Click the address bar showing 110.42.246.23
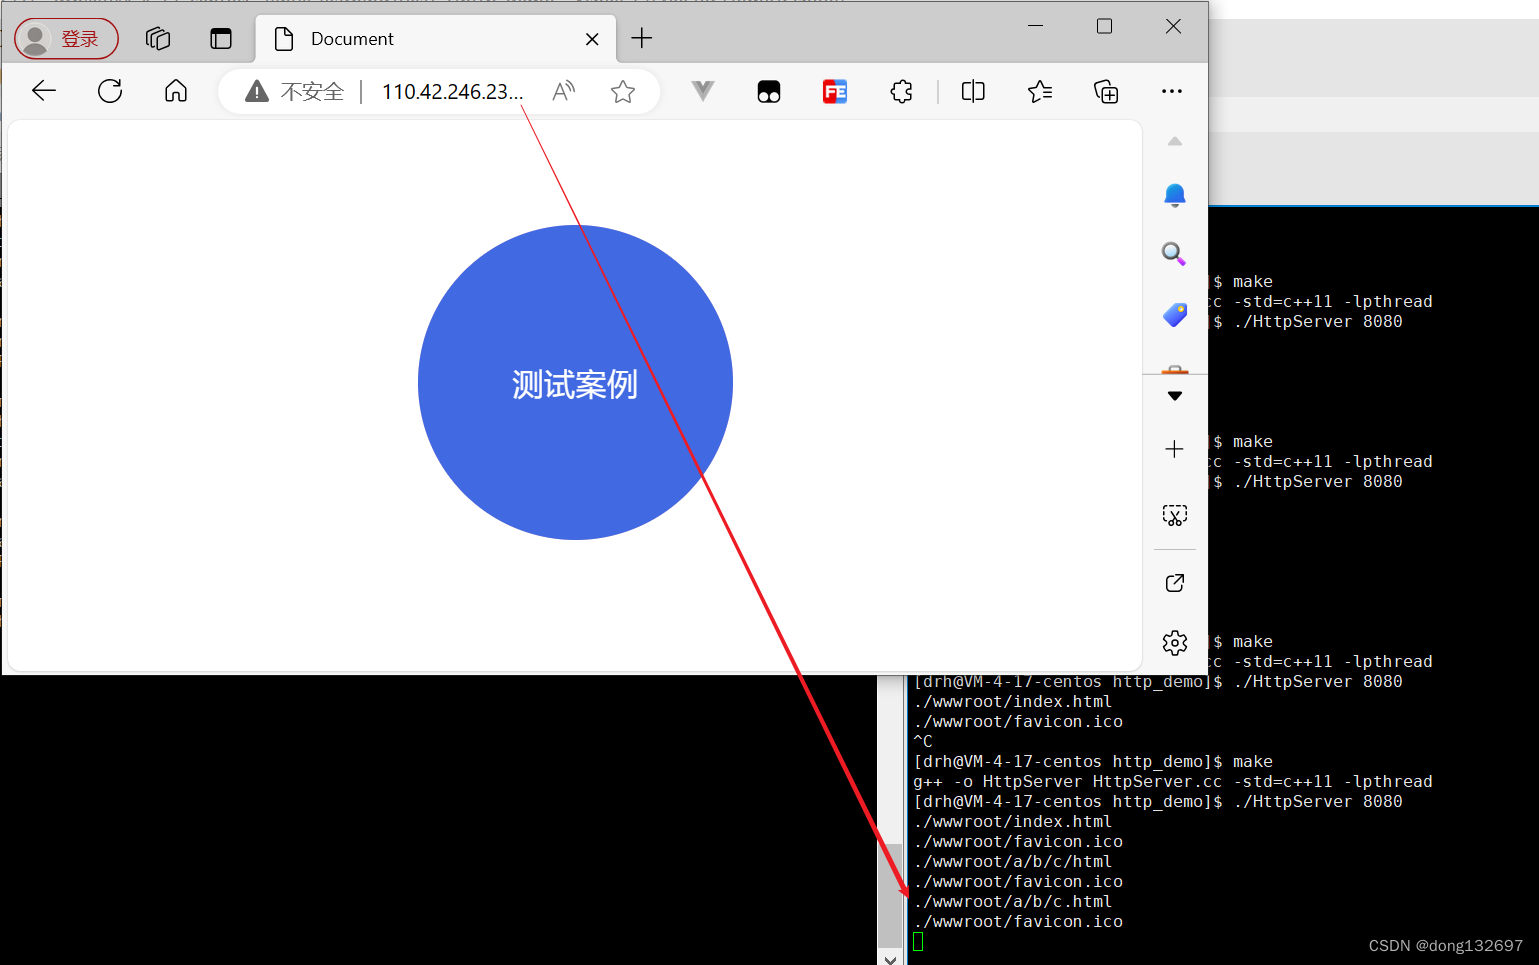Image resolution: width=1539 pixels, height=965 pixels. (452, 92)
